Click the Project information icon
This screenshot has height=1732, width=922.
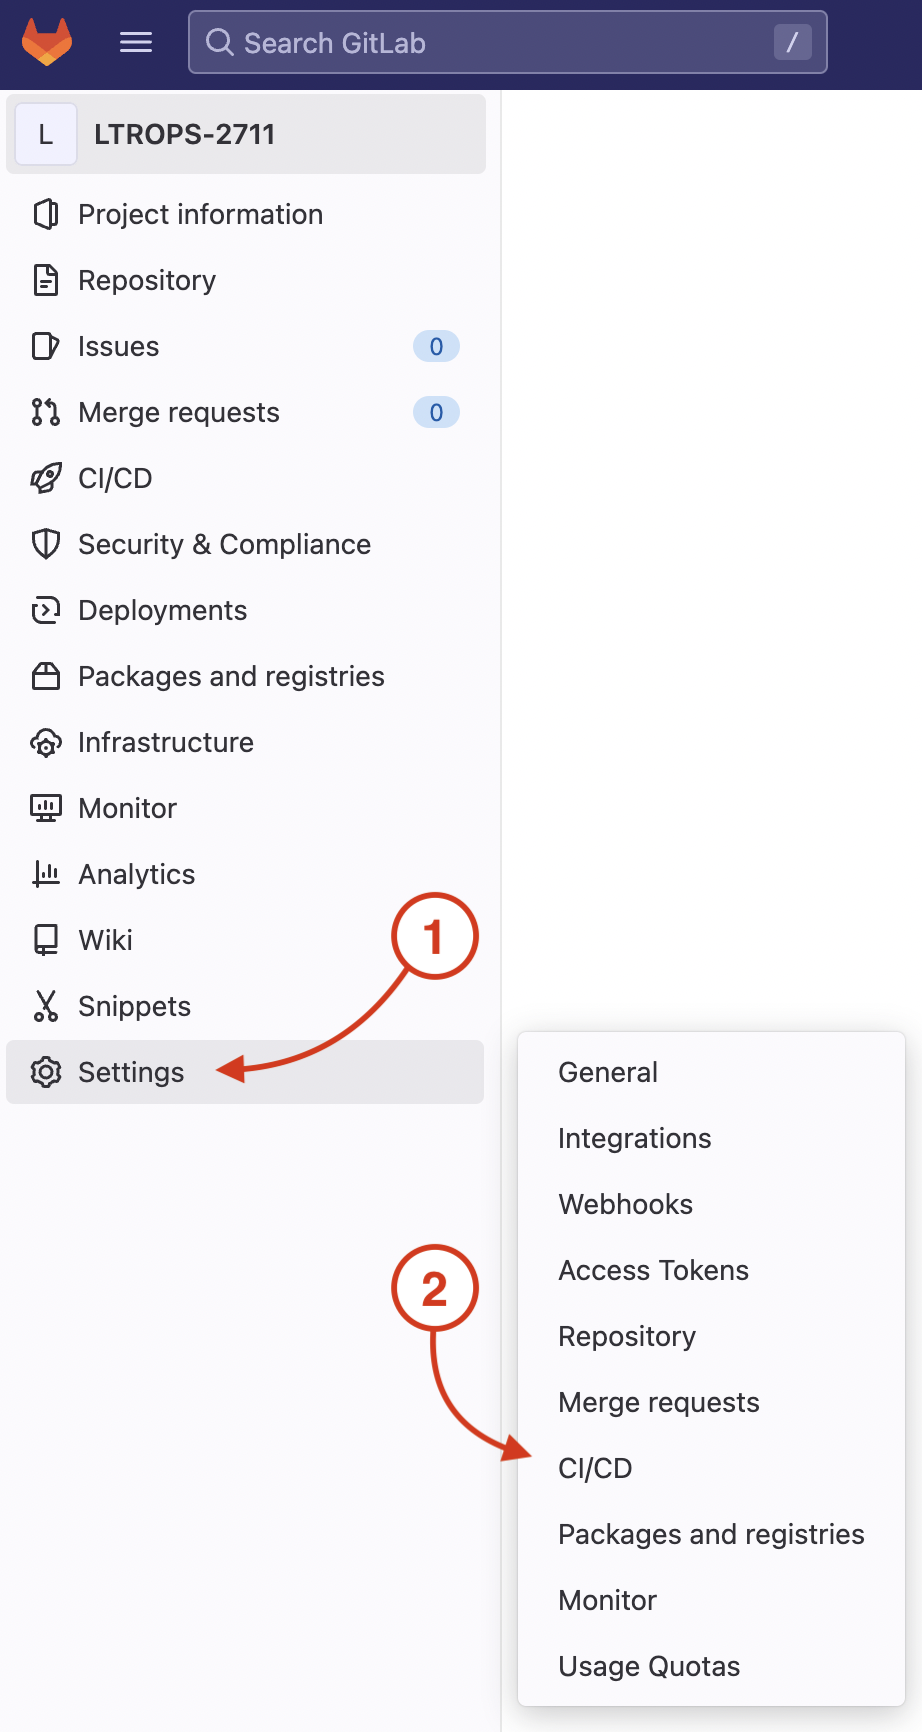pos(46,214)
